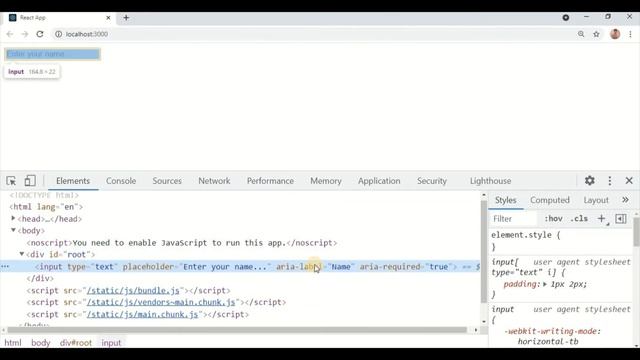Switch to the Elements tab
The width and height of the screenshot is (640, 360).
73,181
